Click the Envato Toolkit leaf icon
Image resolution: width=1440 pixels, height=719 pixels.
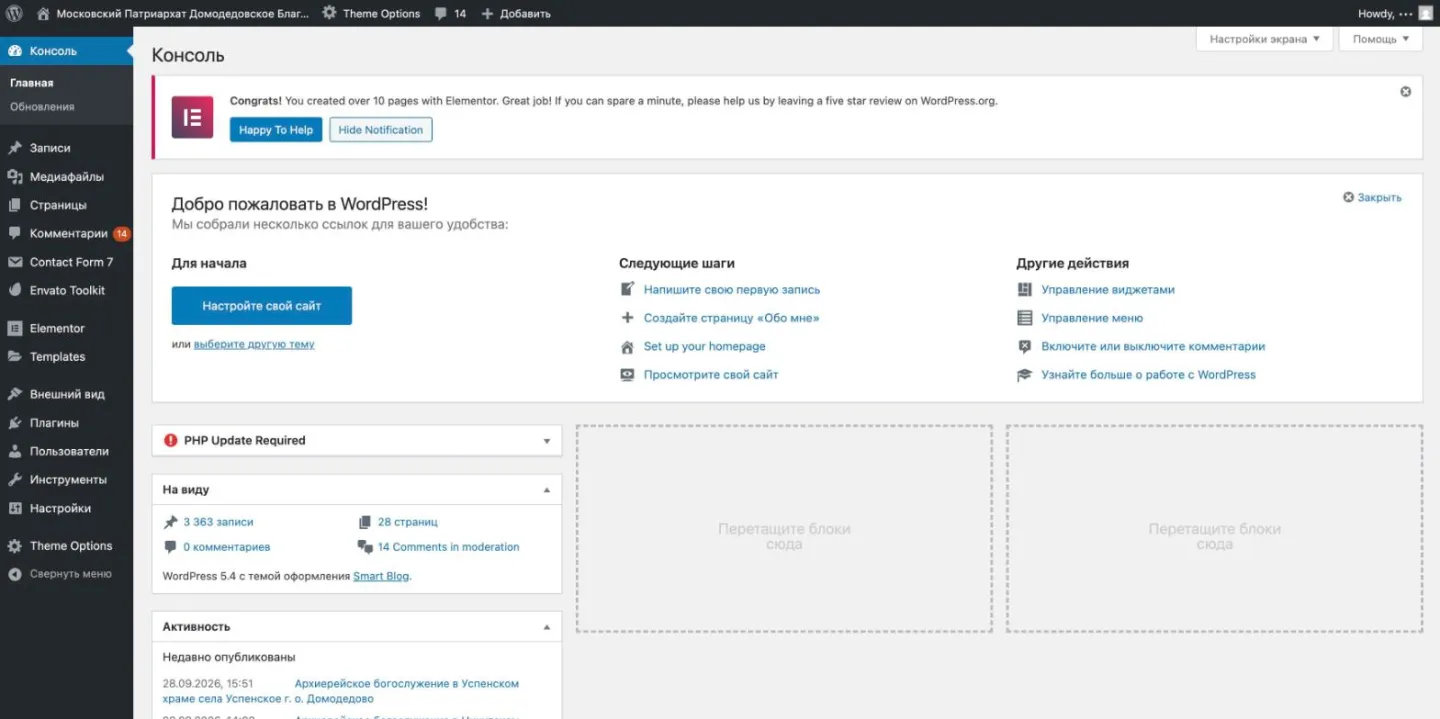14,290
